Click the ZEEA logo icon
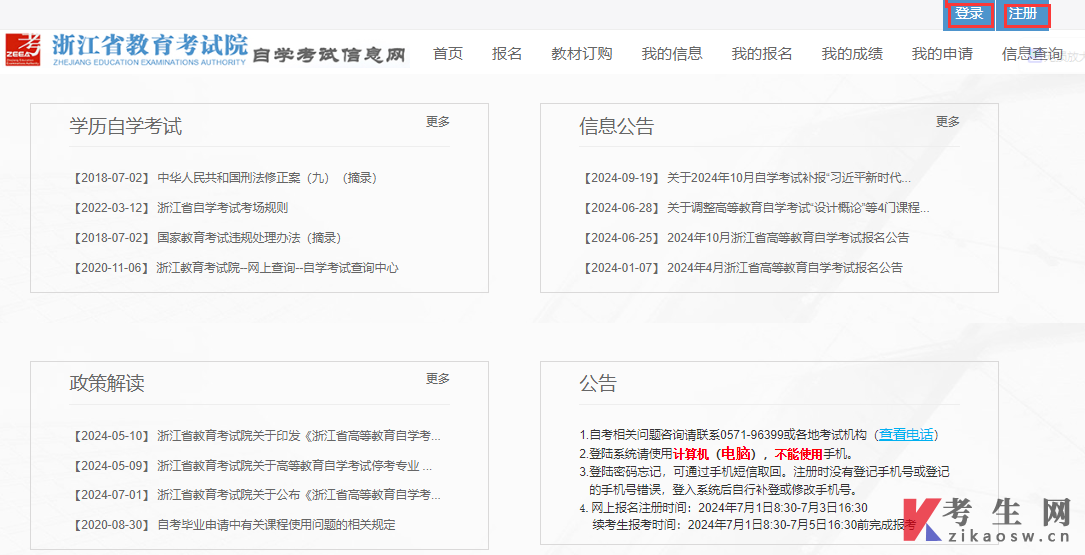The height and width of the screenshot is (555, 1085). [x=24, y=49]
